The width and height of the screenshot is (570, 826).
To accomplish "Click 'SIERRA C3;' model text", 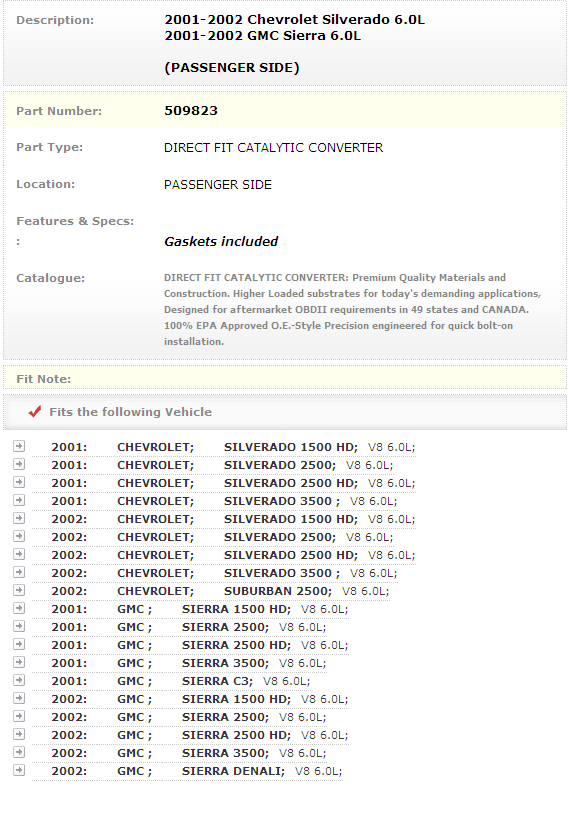I will (218, 681).
